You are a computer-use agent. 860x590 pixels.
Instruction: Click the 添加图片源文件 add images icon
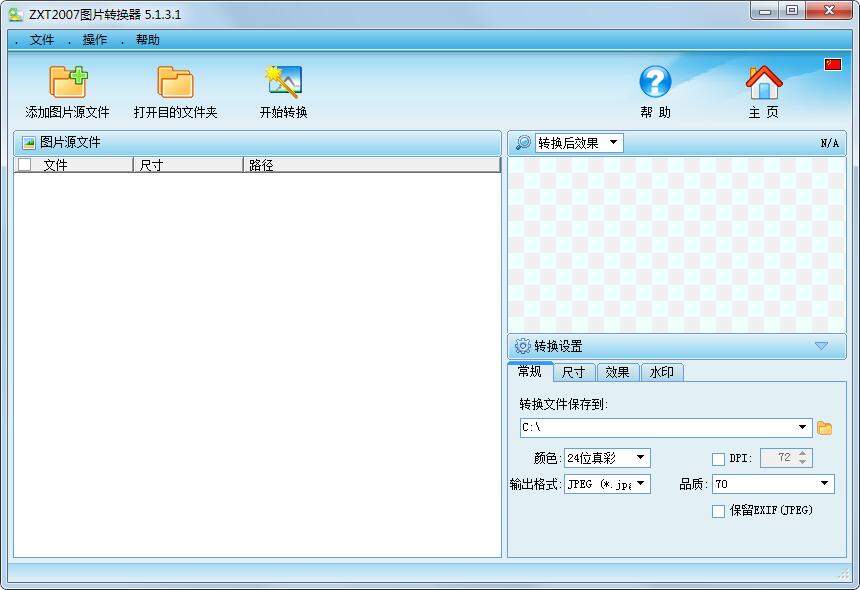click(x=68, y=78)
